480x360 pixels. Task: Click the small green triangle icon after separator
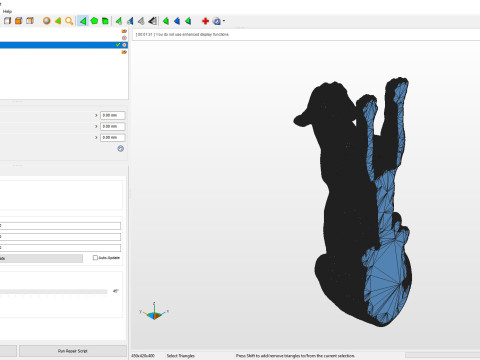tap(119, 21)
